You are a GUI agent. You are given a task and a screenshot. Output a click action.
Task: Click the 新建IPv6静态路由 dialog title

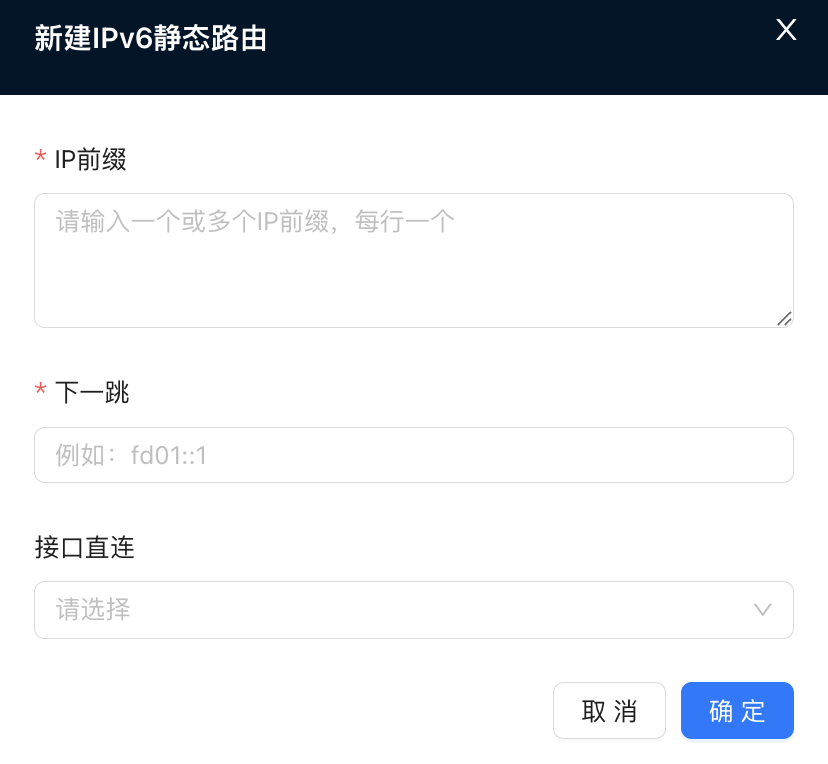pyautogui.click(x=150, y=39)
